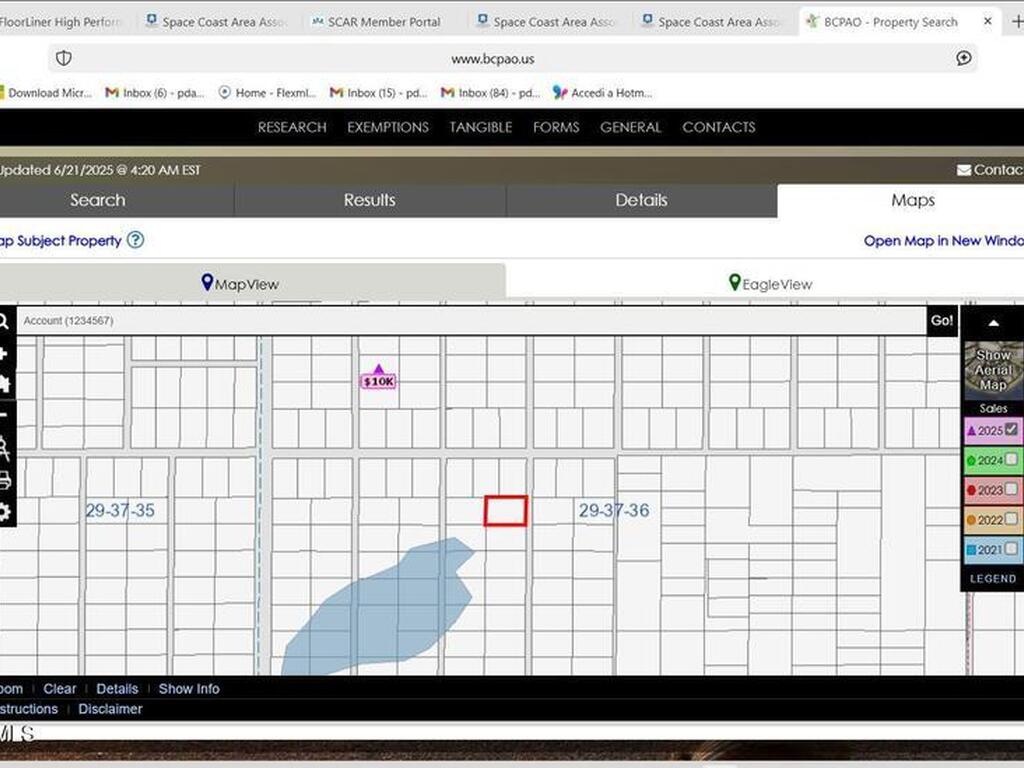
Task: Click the zoom in plus icon
Action: (x=5, y=352)
